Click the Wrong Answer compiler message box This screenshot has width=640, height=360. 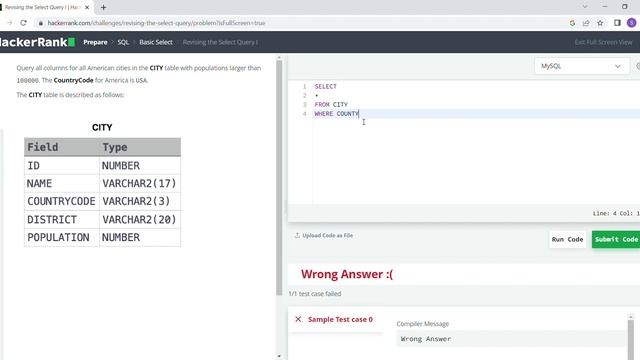point(512,339)
